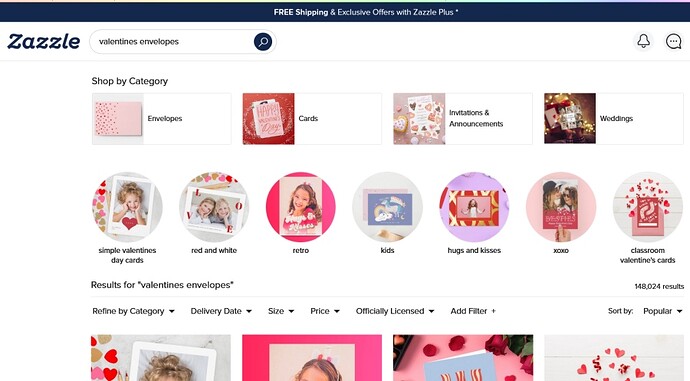Screen dimensions: 690x381
Task: Open Invitations & Announcements category card
Action: point(463,119)
